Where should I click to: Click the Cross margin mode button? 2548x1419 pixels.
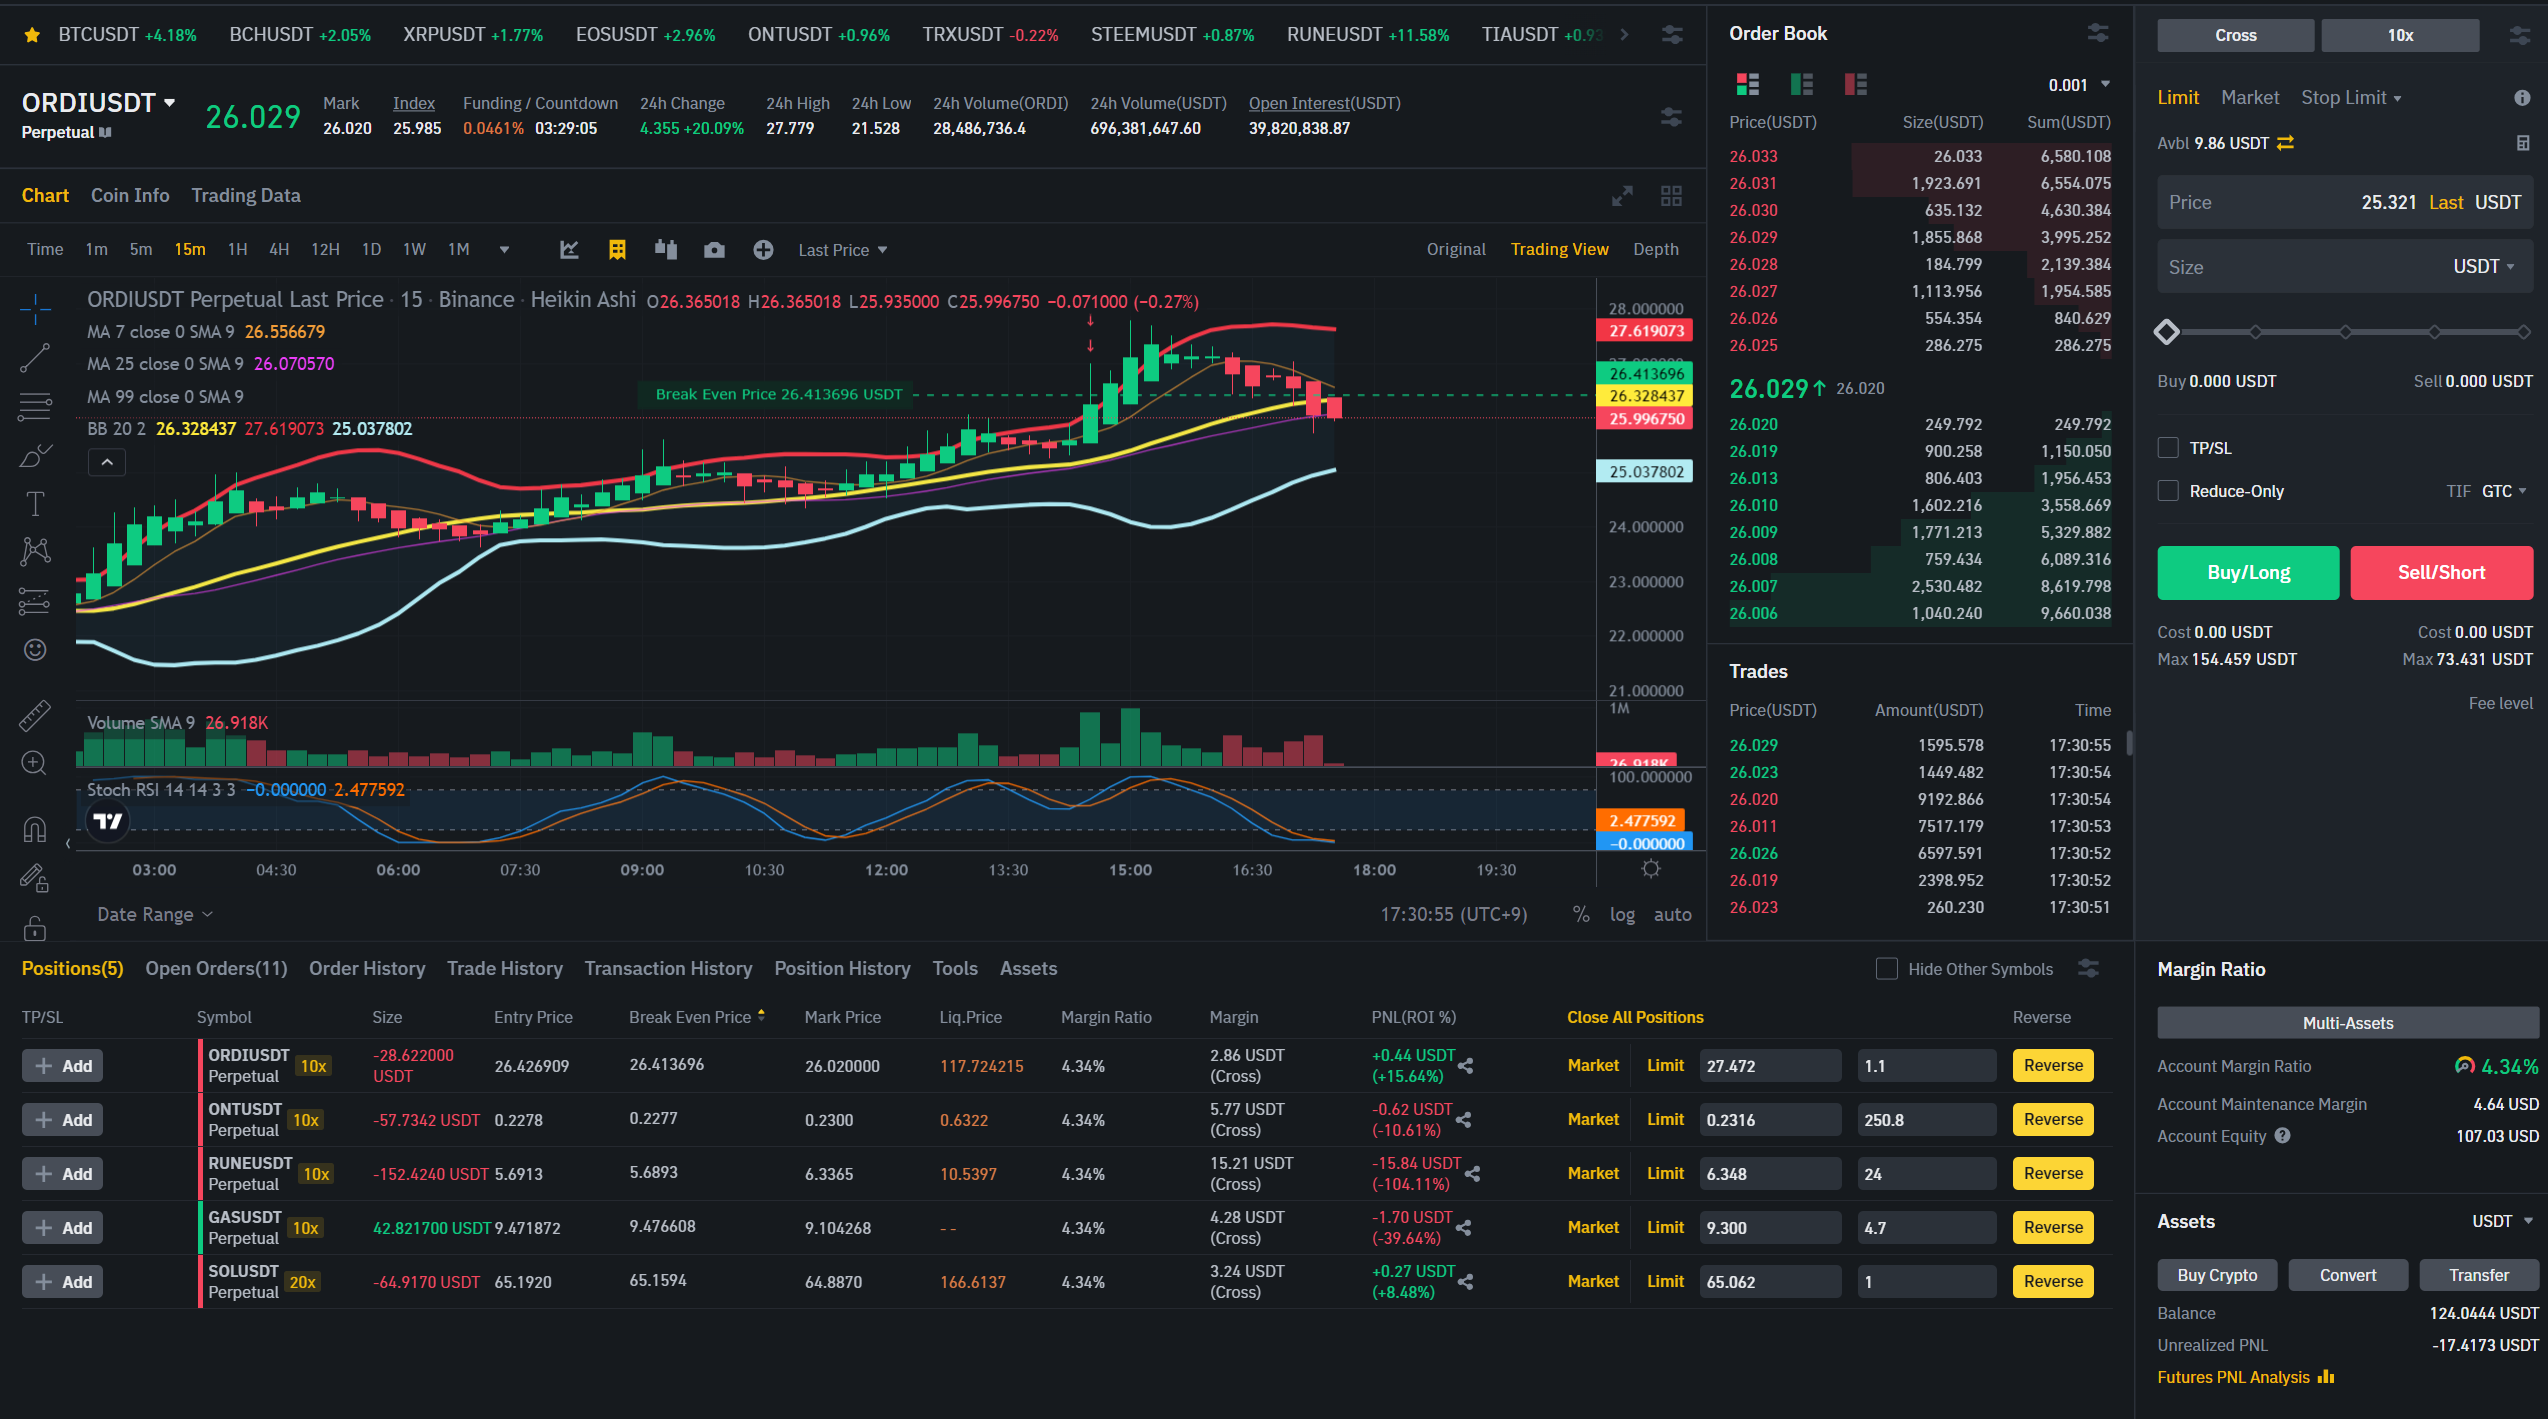click(x=2235, y=35)
